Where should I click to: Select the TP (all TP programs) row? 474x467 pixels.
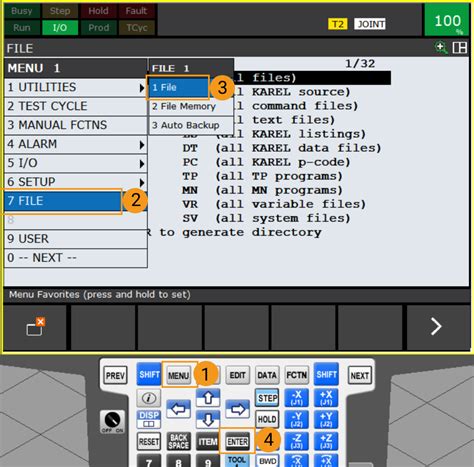(263, 176)
